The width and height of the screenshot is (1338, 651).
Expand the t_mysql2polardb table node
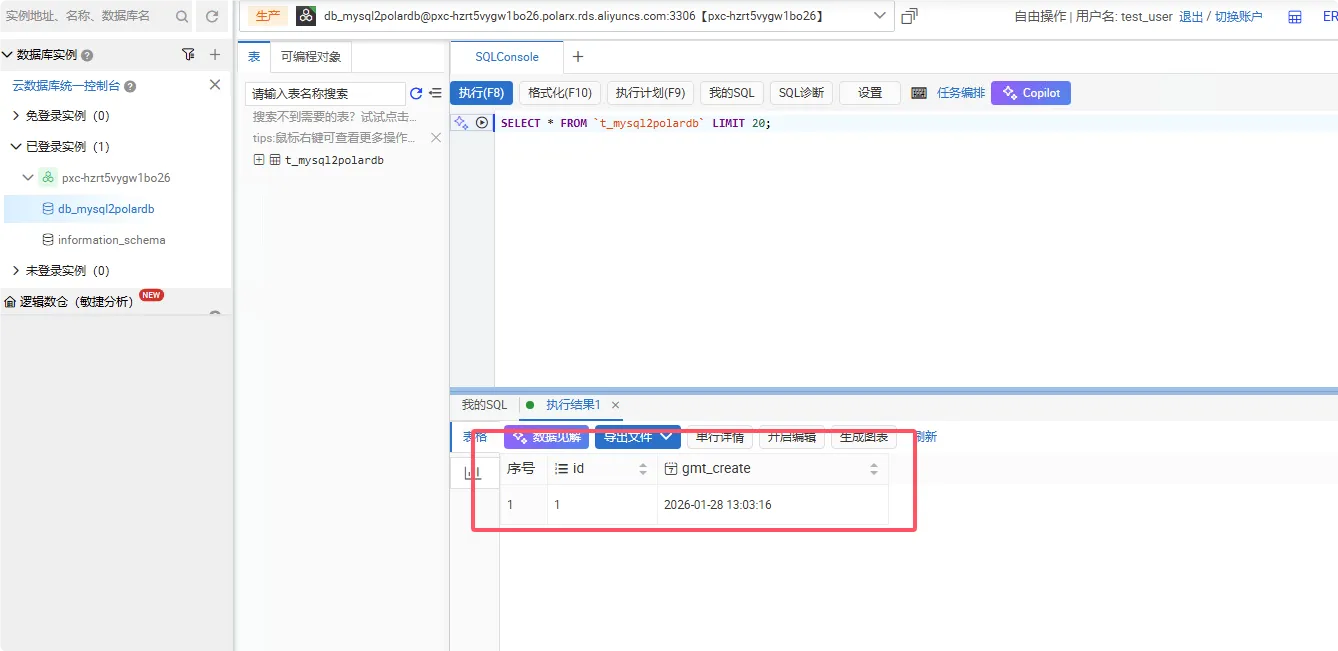click(258, 159)
